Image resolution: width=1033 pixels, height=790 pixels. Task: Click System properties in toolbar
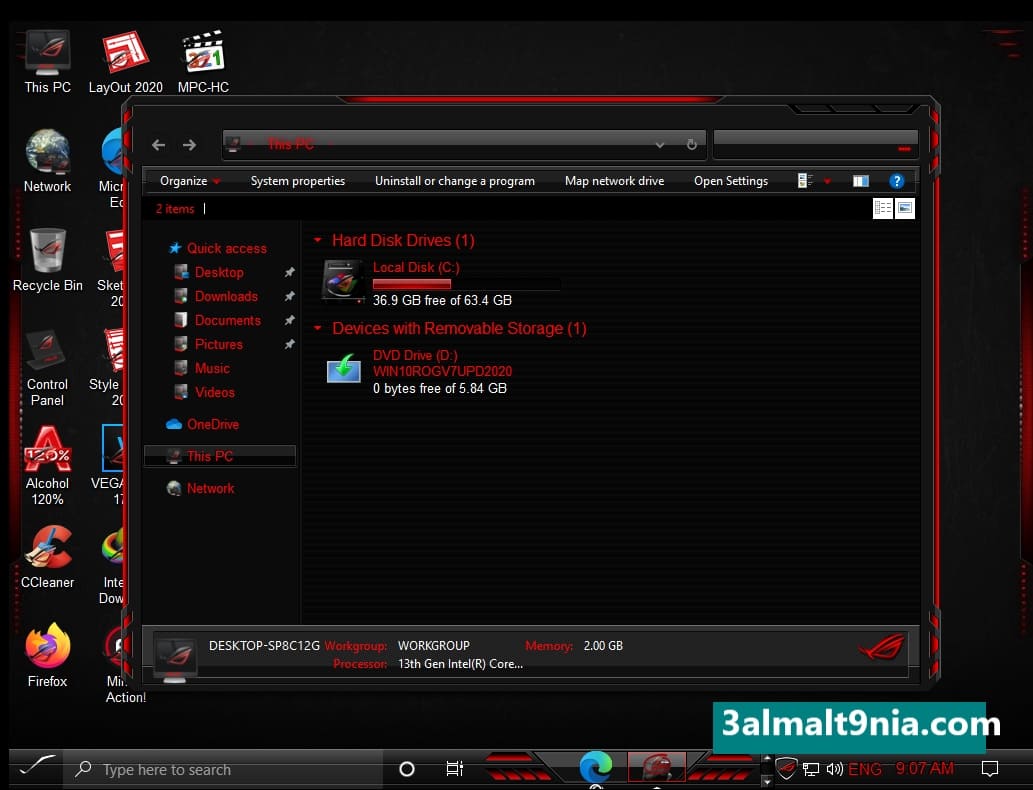(x=298, y=181)
